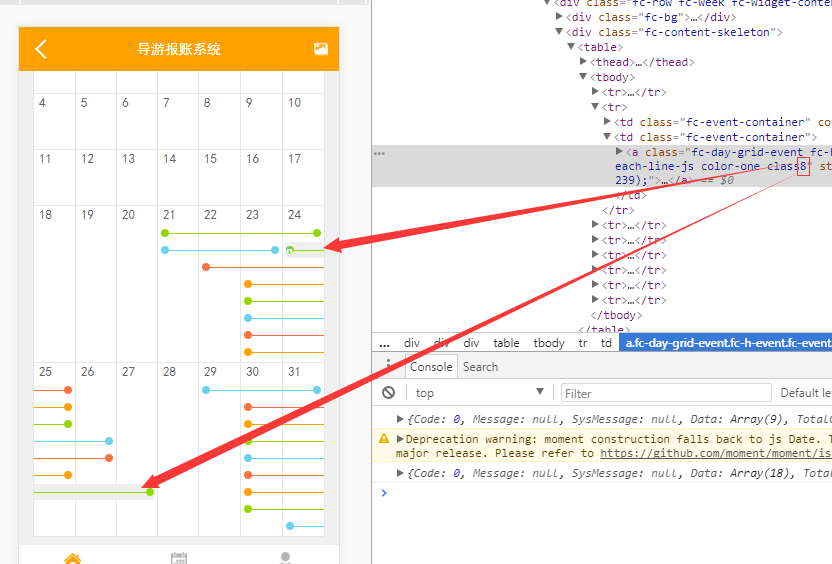
Task: Switch to the Search drawer tab
Action: point(480,367)
